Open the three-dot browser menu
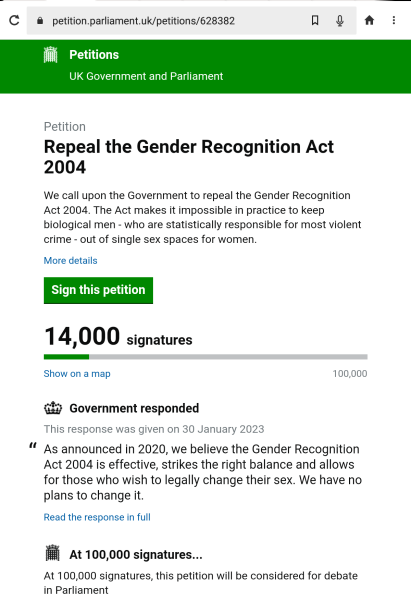Viewport: 411px width, 600px height. coord(394,20)
